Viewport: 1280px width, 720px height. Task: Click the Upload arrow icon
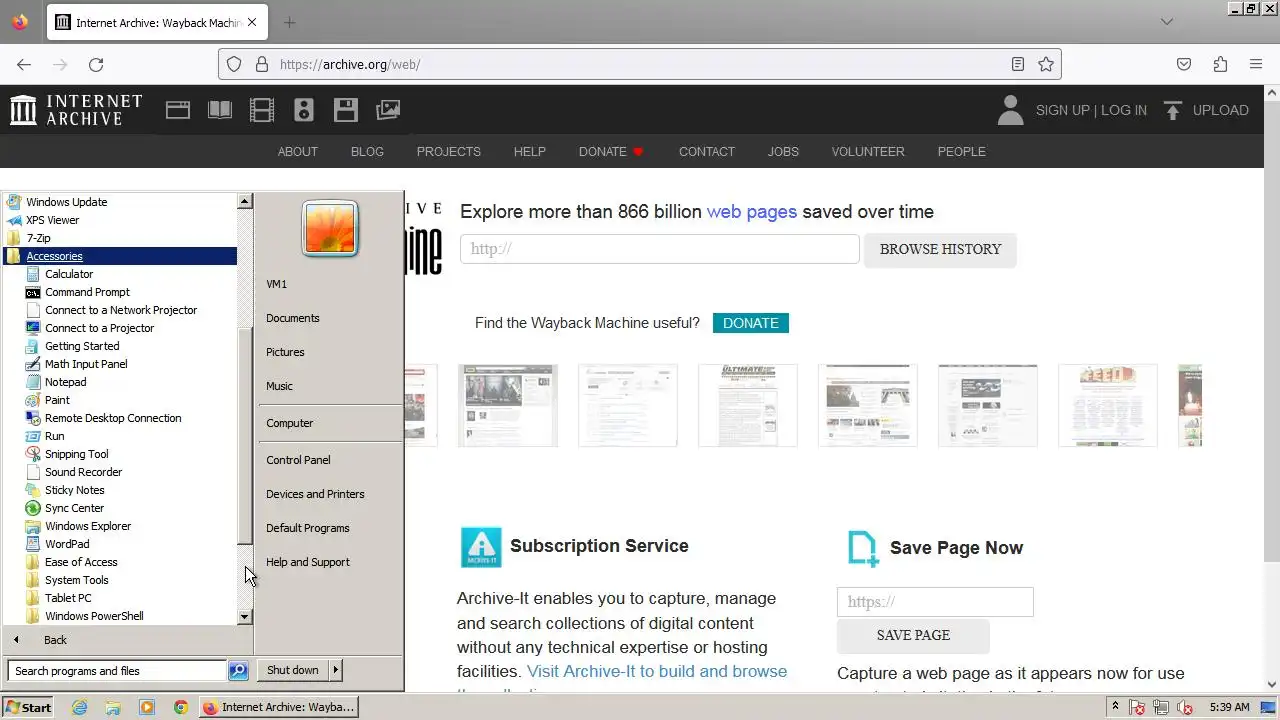click(x=1174, y=110)
